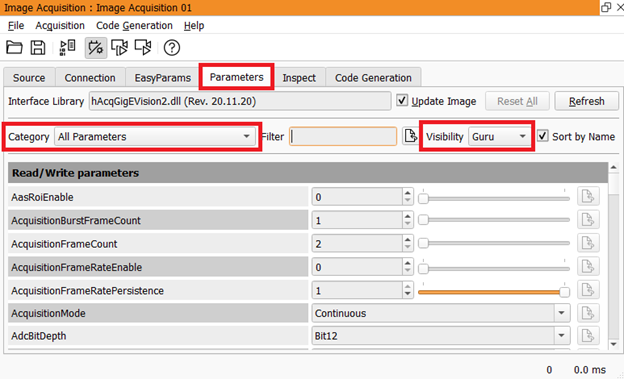Click the AcquisitionFrameCount value field

(357, 244)
